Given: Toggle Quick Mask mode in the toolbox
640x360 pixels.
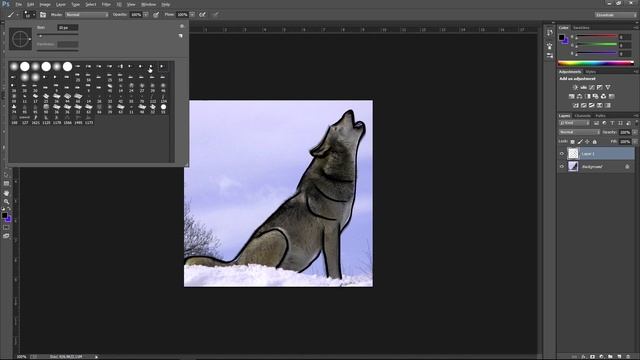Looking at the screenshot, I should click(x=6, y=227).
